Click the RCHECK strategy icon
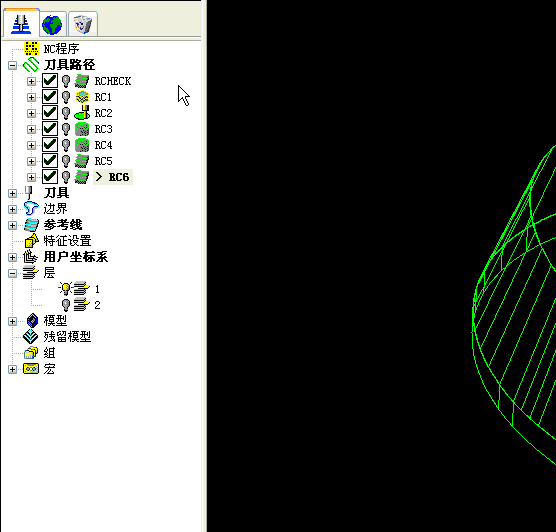The height and width of the screenshot is (532, 556). pos(82,81)
